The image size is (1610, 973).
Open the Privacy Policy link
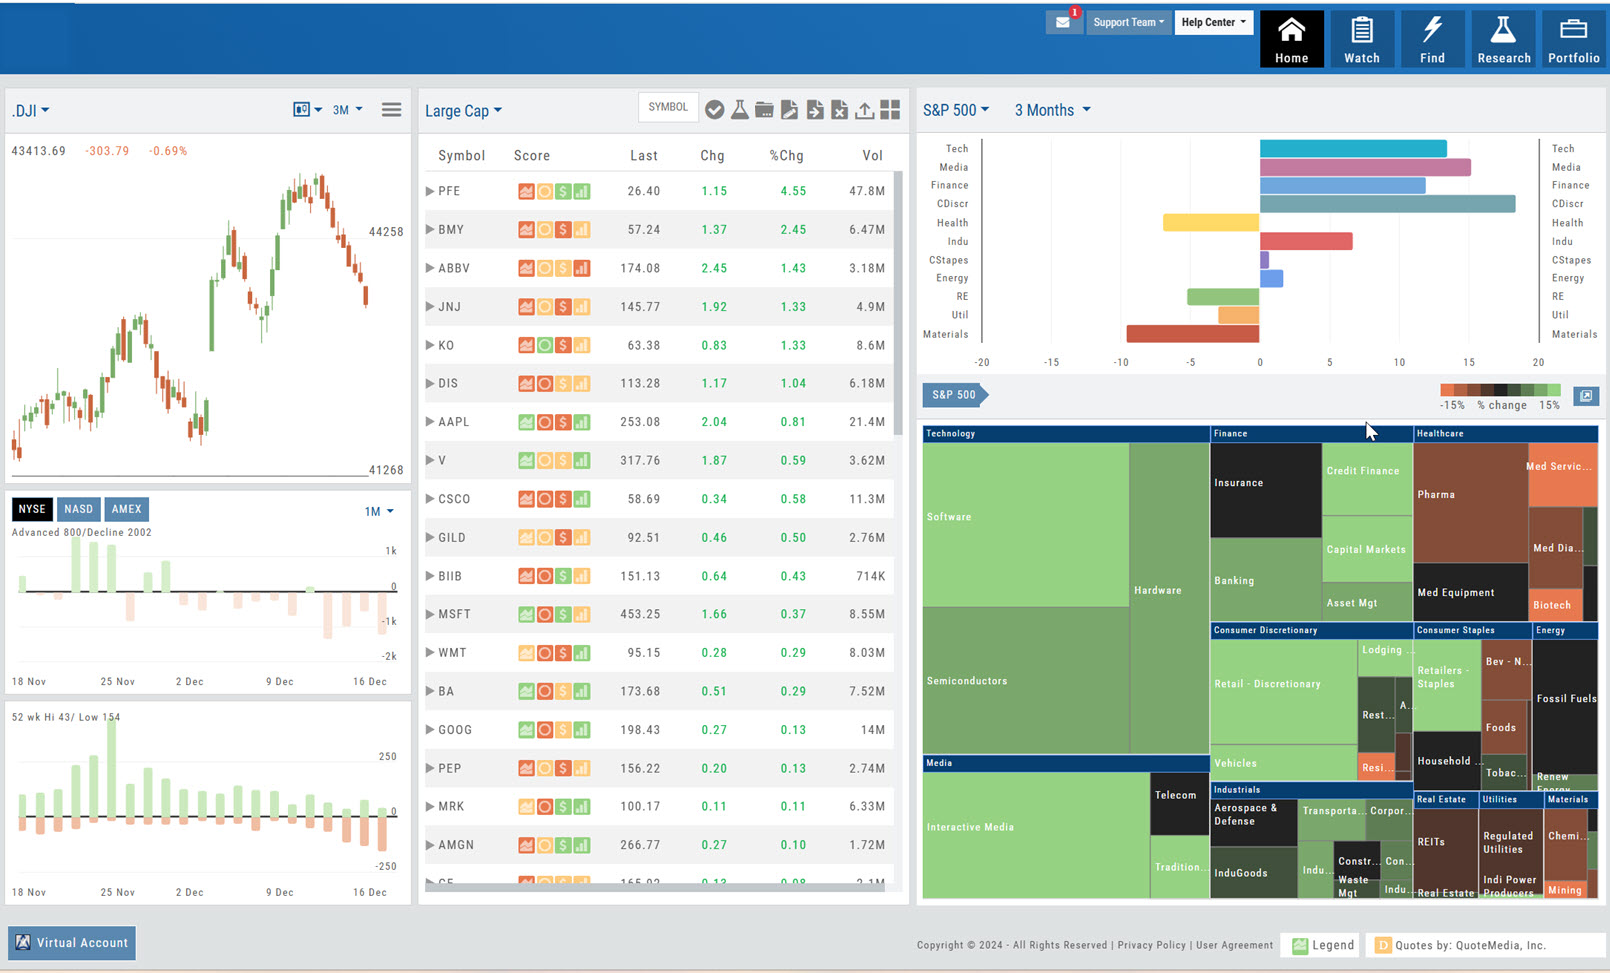(1151, 945)
